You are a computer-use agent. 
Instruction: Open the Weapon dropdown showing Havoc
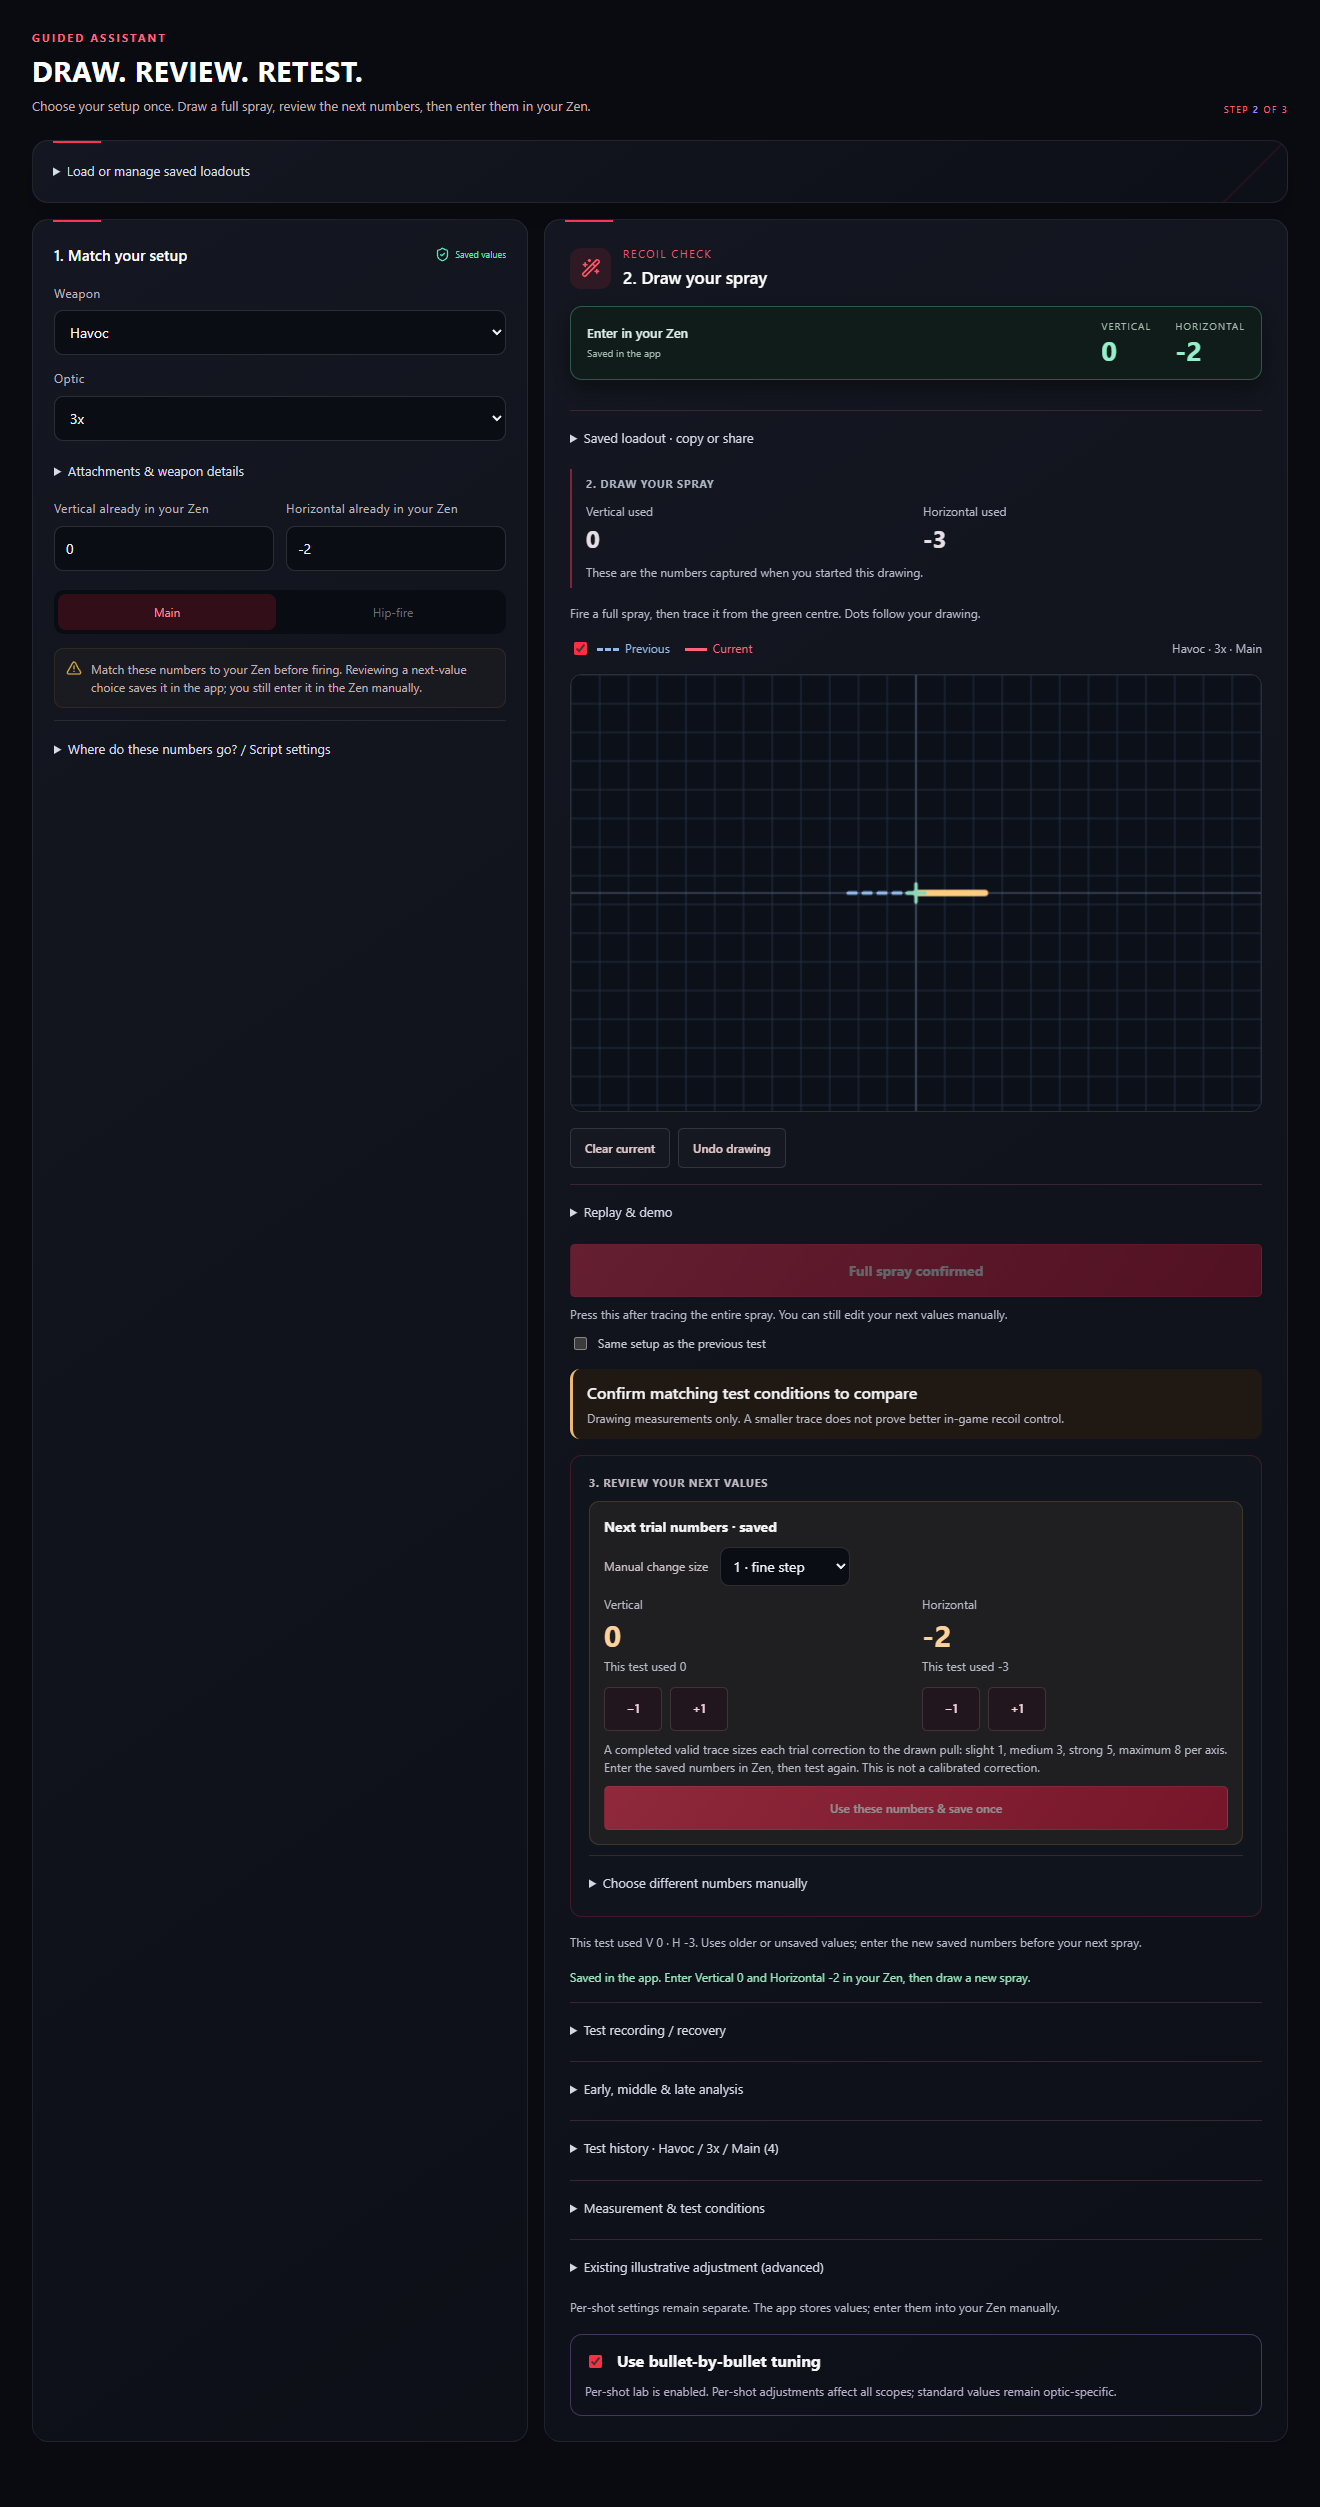click(280, 333)
